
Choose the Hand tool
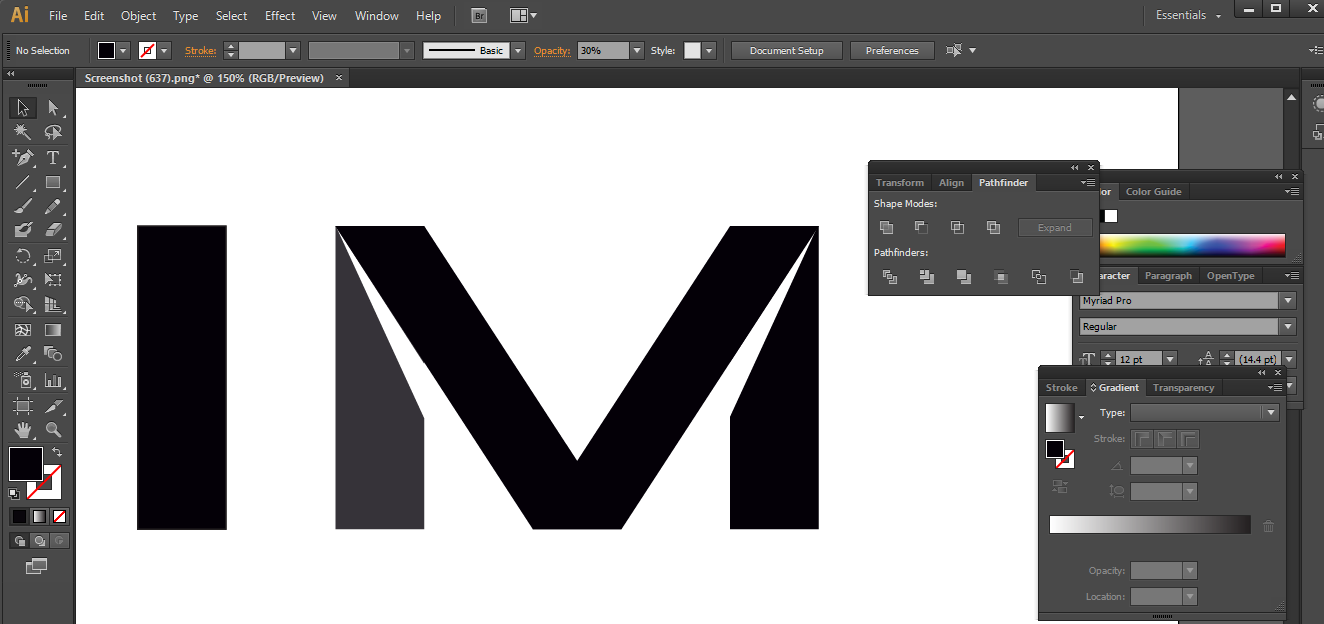pos(22,429)
